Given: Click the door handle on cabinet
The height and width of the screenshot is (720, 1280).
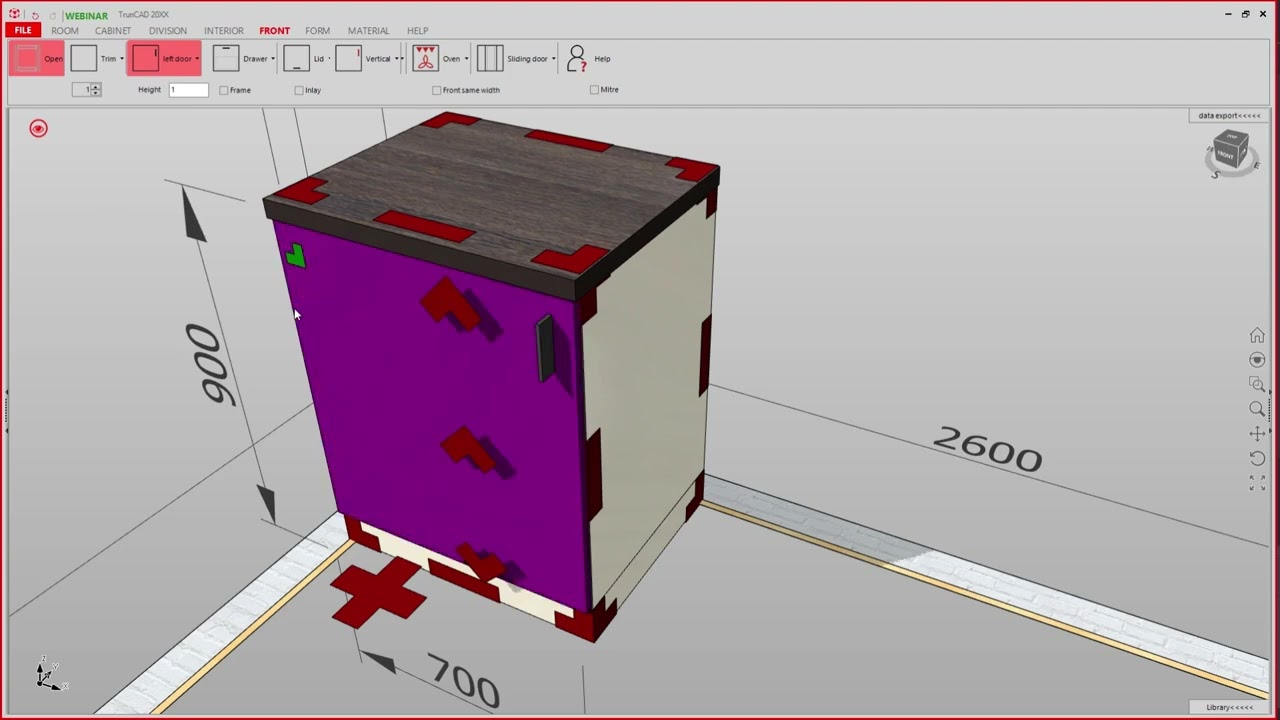Looking at the screenshot, I should point(545,348).
